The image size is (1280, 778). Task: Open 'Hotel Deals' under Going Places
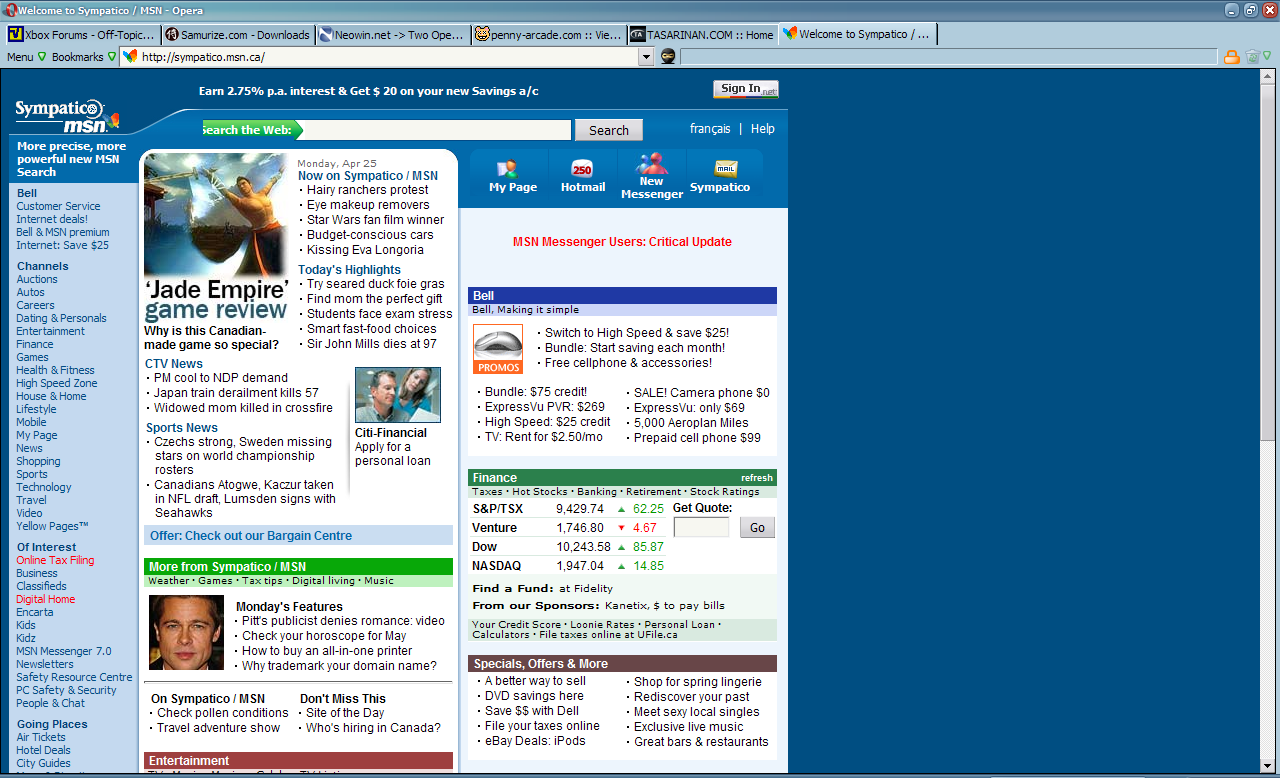43,750
